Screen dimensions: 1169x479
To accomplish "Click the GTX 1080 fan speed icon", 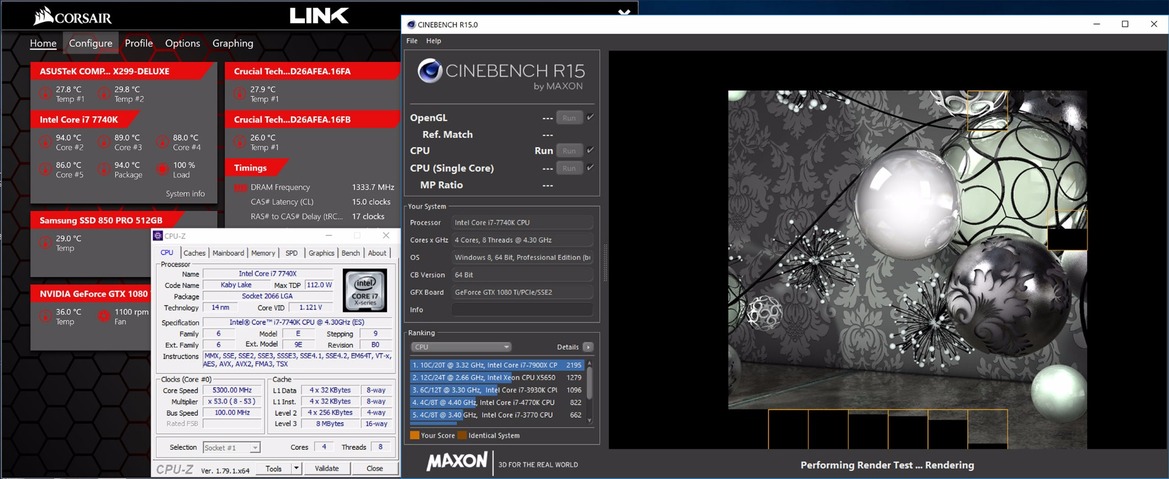I will [x=104, y=316].
